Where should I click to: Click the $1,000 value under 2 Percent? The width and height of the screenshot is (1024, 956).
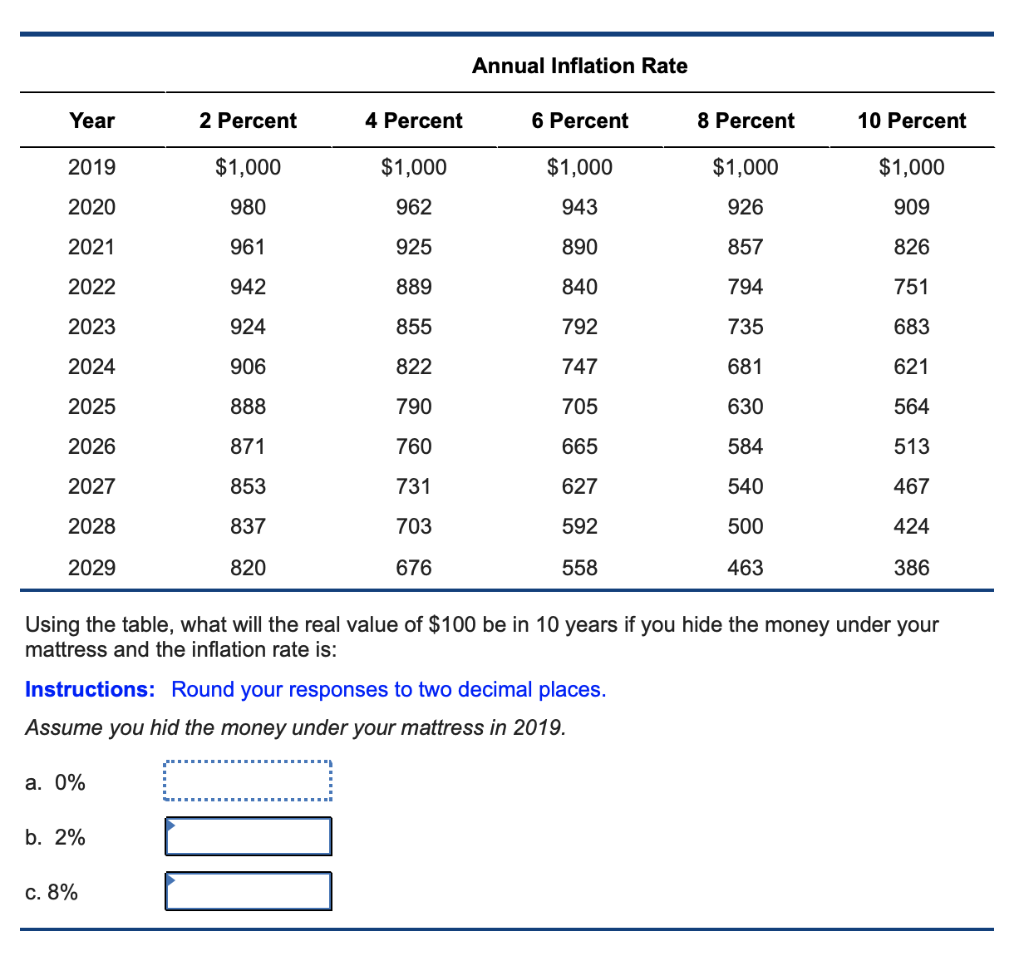click(x=247, y=167)
